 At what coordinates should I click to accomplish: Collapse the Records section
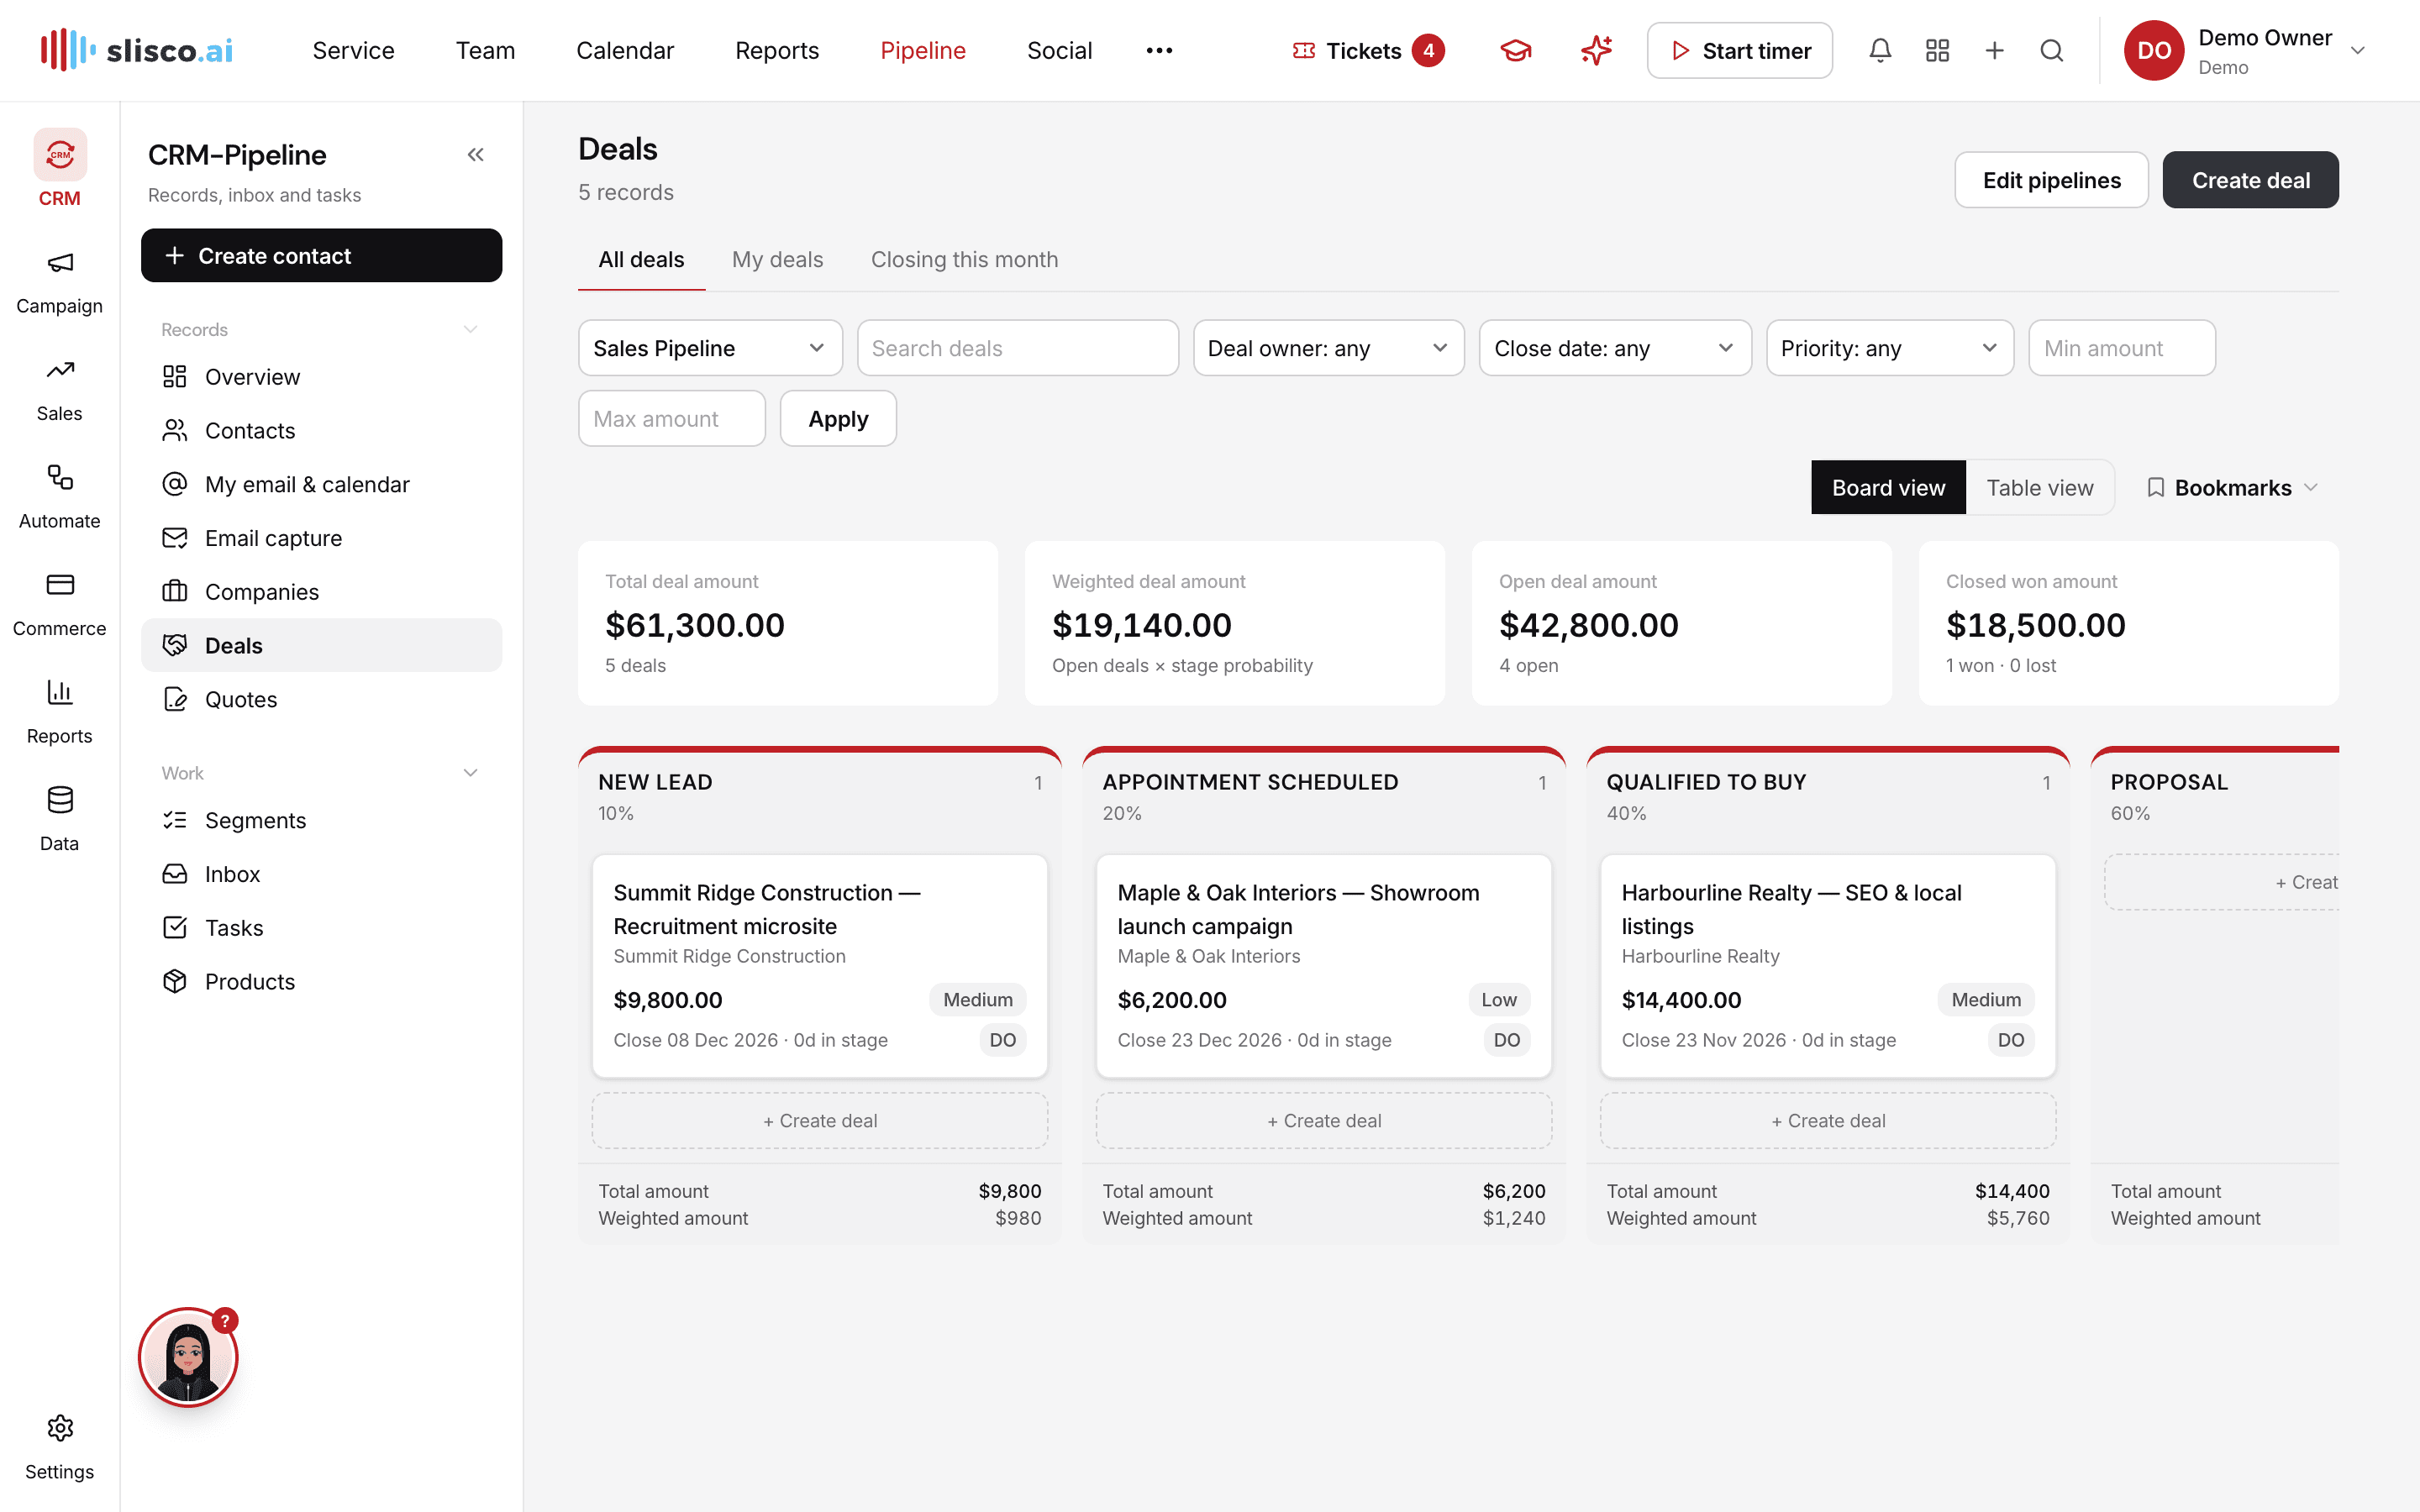click(x=470, y=329)
